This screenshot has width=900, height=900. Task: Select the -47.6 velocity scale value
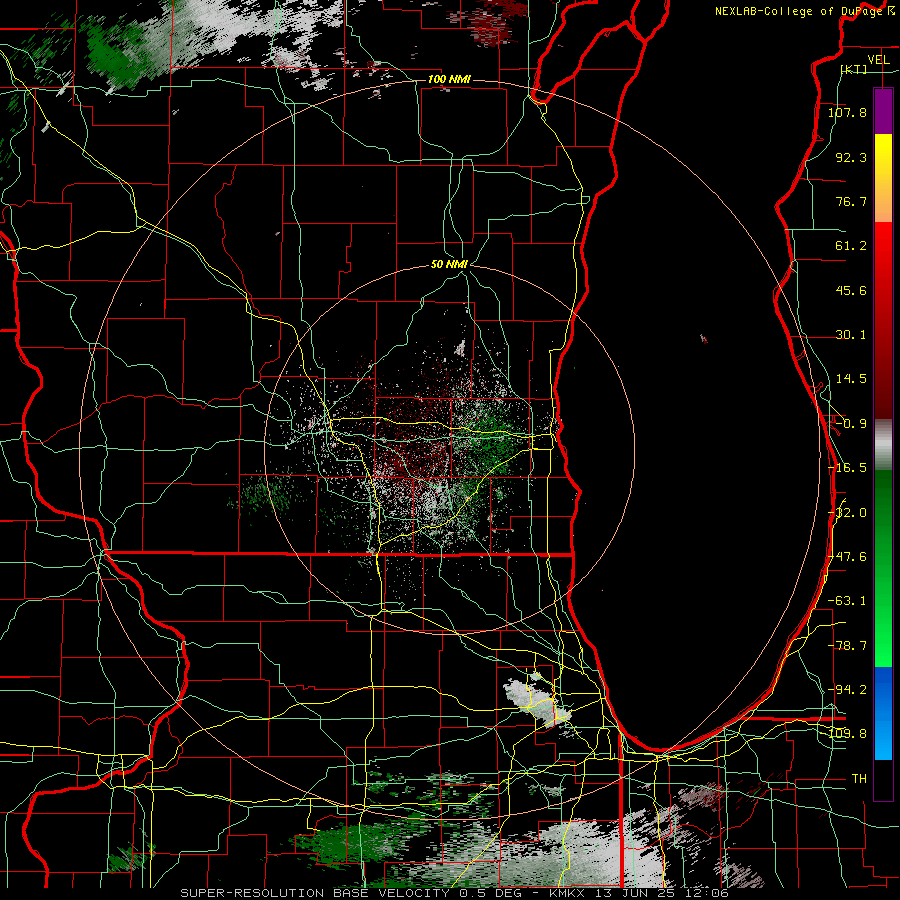coord(847,557)
